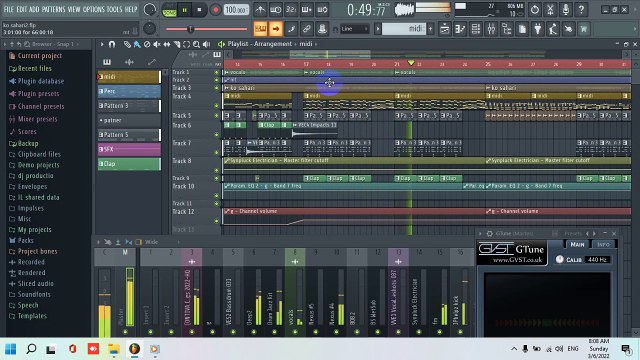
Task: Open Browser options arrow
Action: 5,44
